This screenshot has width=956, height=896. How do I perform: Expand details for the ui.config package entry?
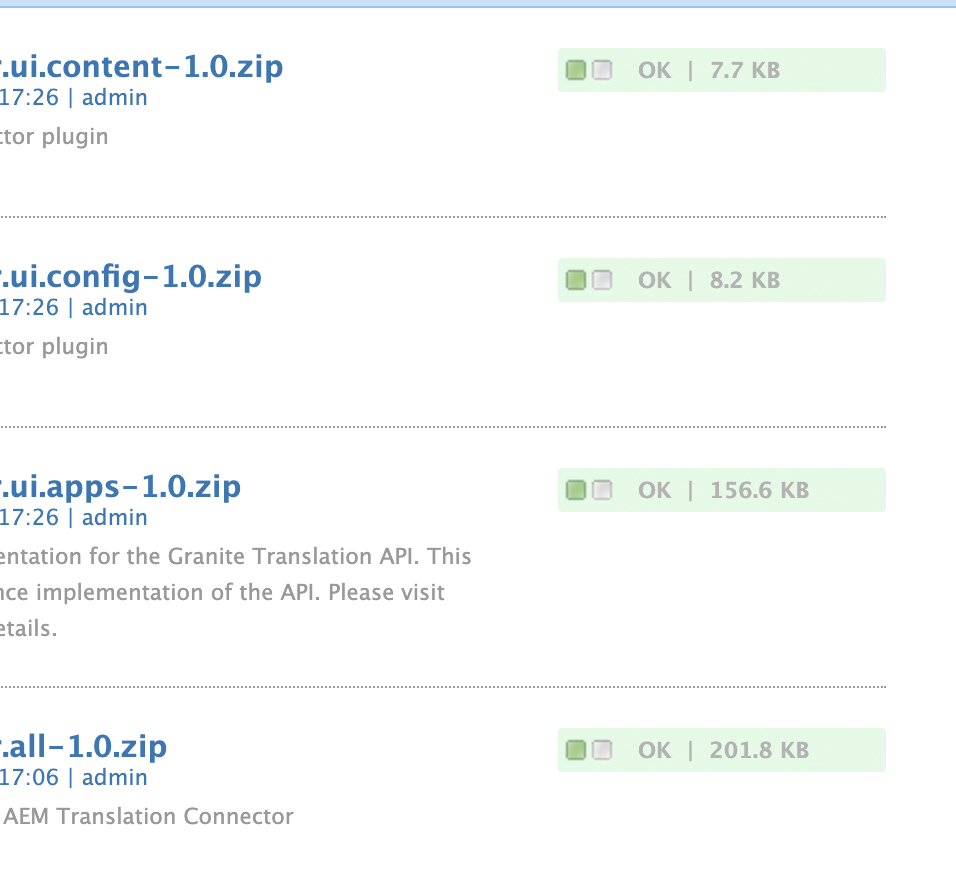pos(130,277)
